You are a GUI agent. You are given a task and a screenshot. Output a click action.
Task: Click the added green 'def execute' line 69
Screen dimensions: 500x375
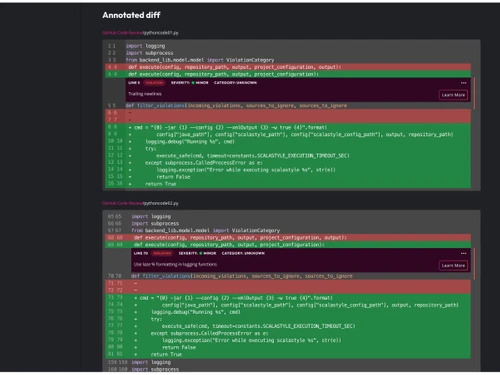pos(288,245)
